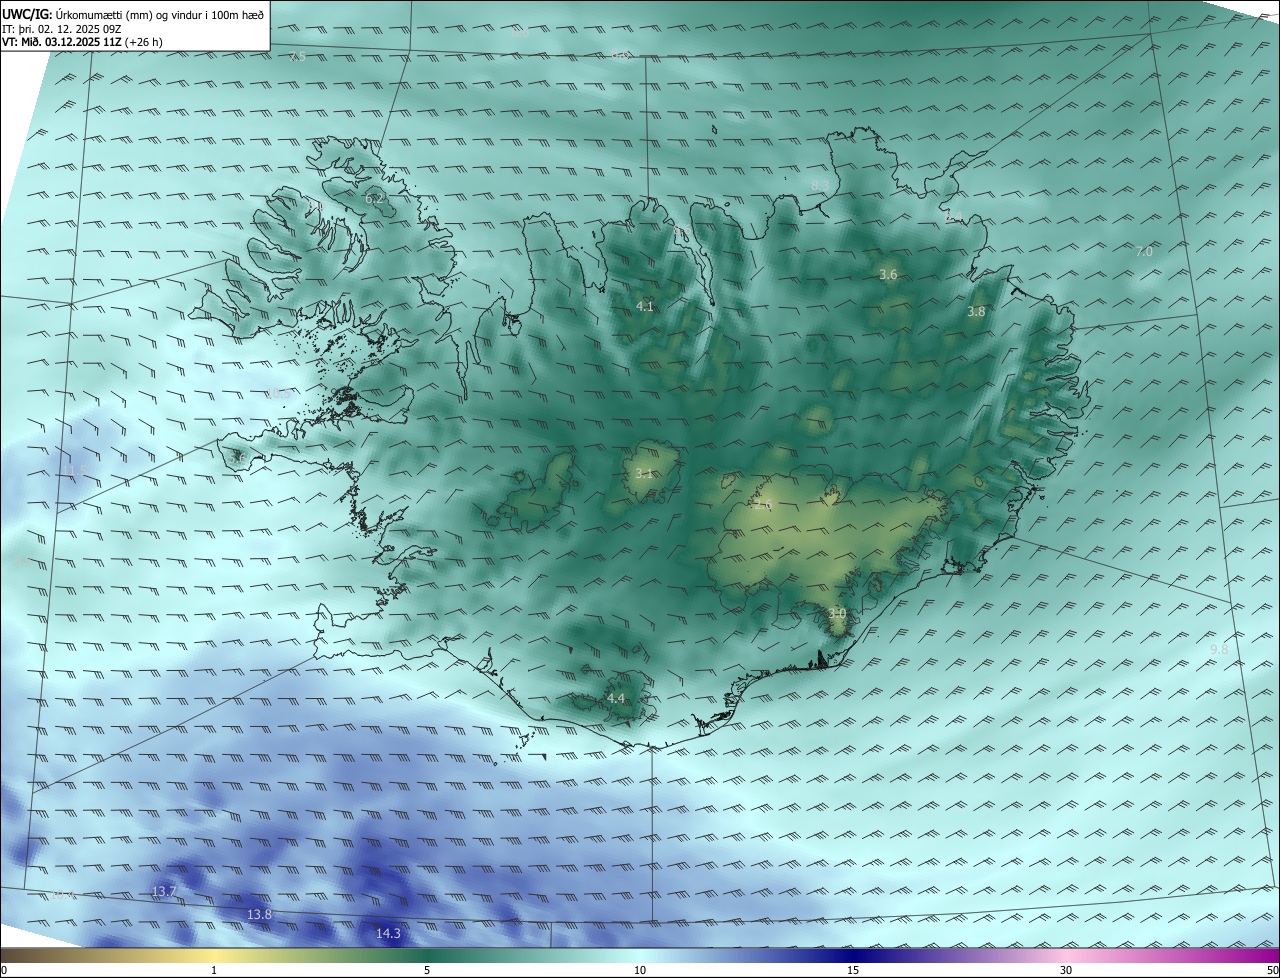Screen dimensions: 1280x978
Task: Click the 5 tick on the color scale
Action: coord(427,970)
